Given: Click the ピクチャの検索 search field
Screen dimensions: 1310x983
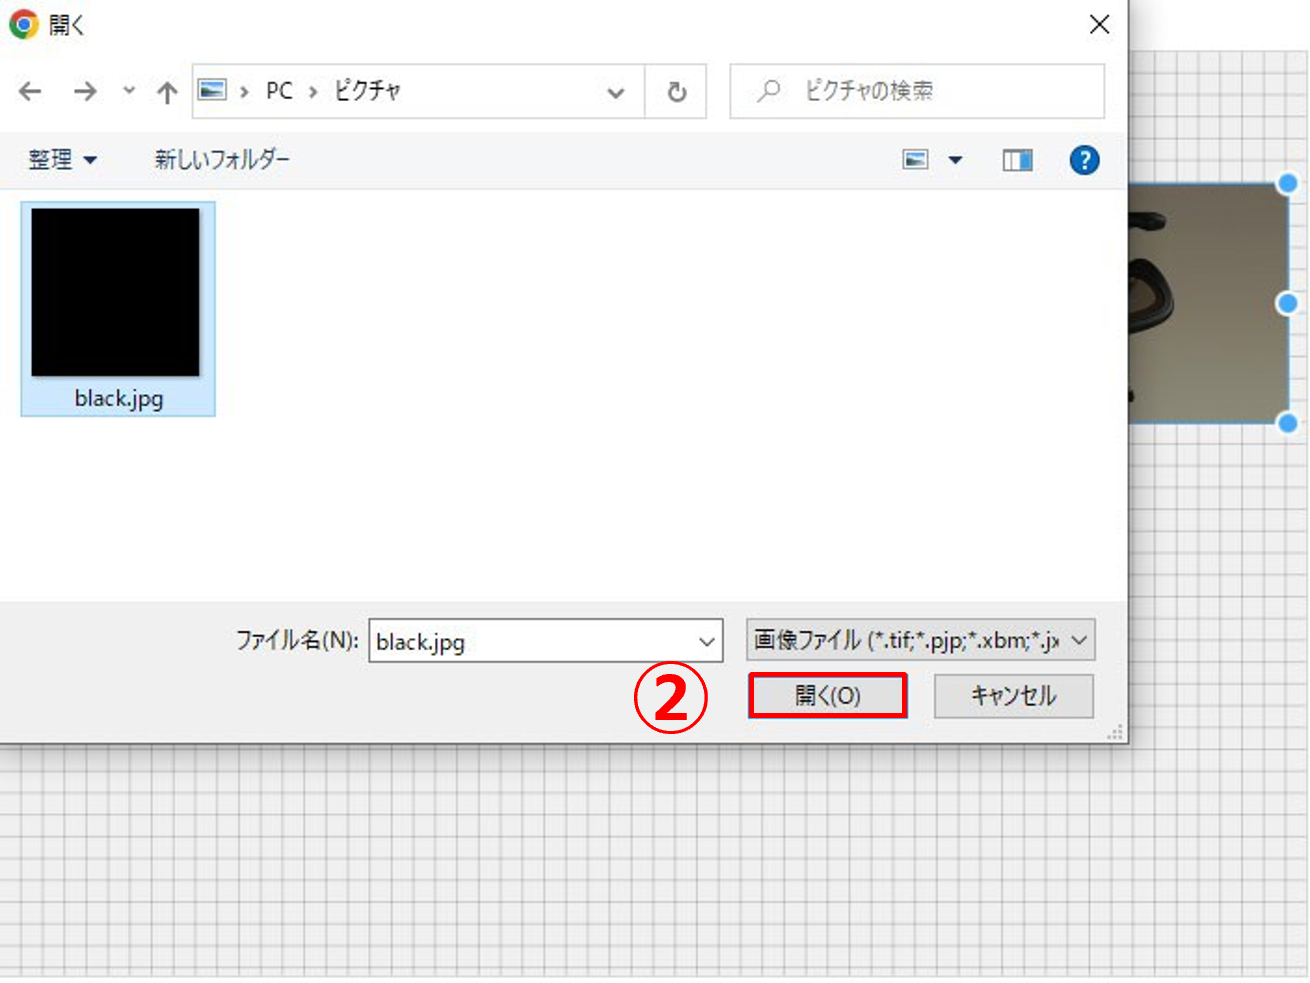Looking at the screenshot, I should (917, 91).
